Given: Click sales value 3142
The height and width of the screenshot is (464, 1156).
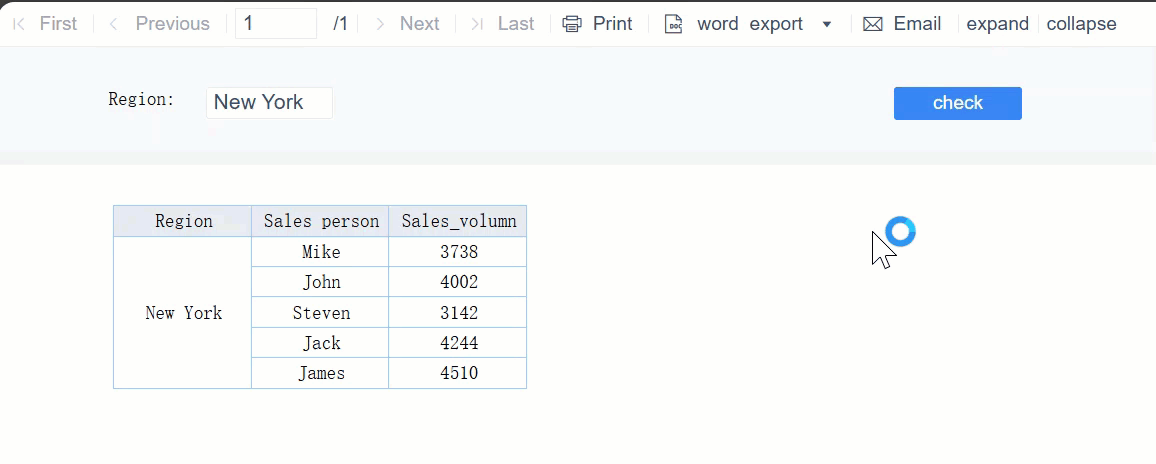Looking at the screenshot, I should point(458,313).
